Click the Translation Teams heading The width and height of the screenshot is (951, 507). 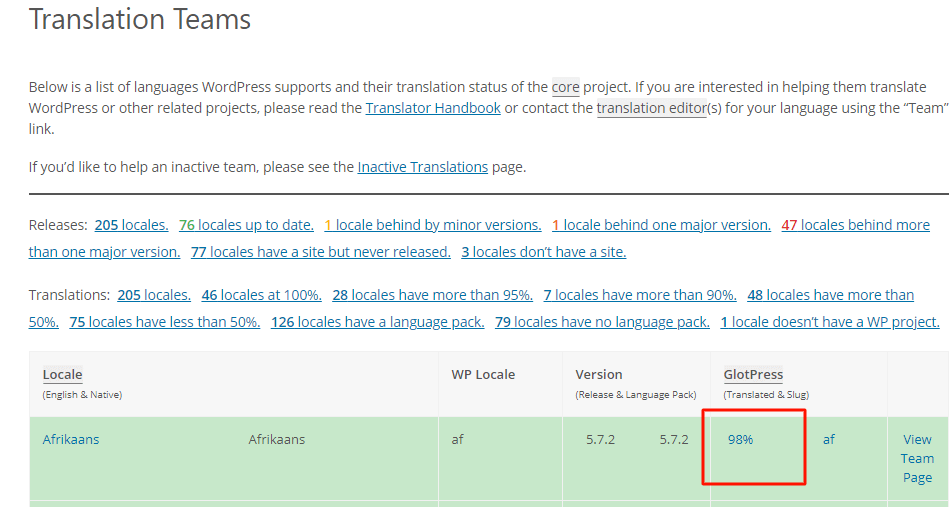(x=140, y=19)
